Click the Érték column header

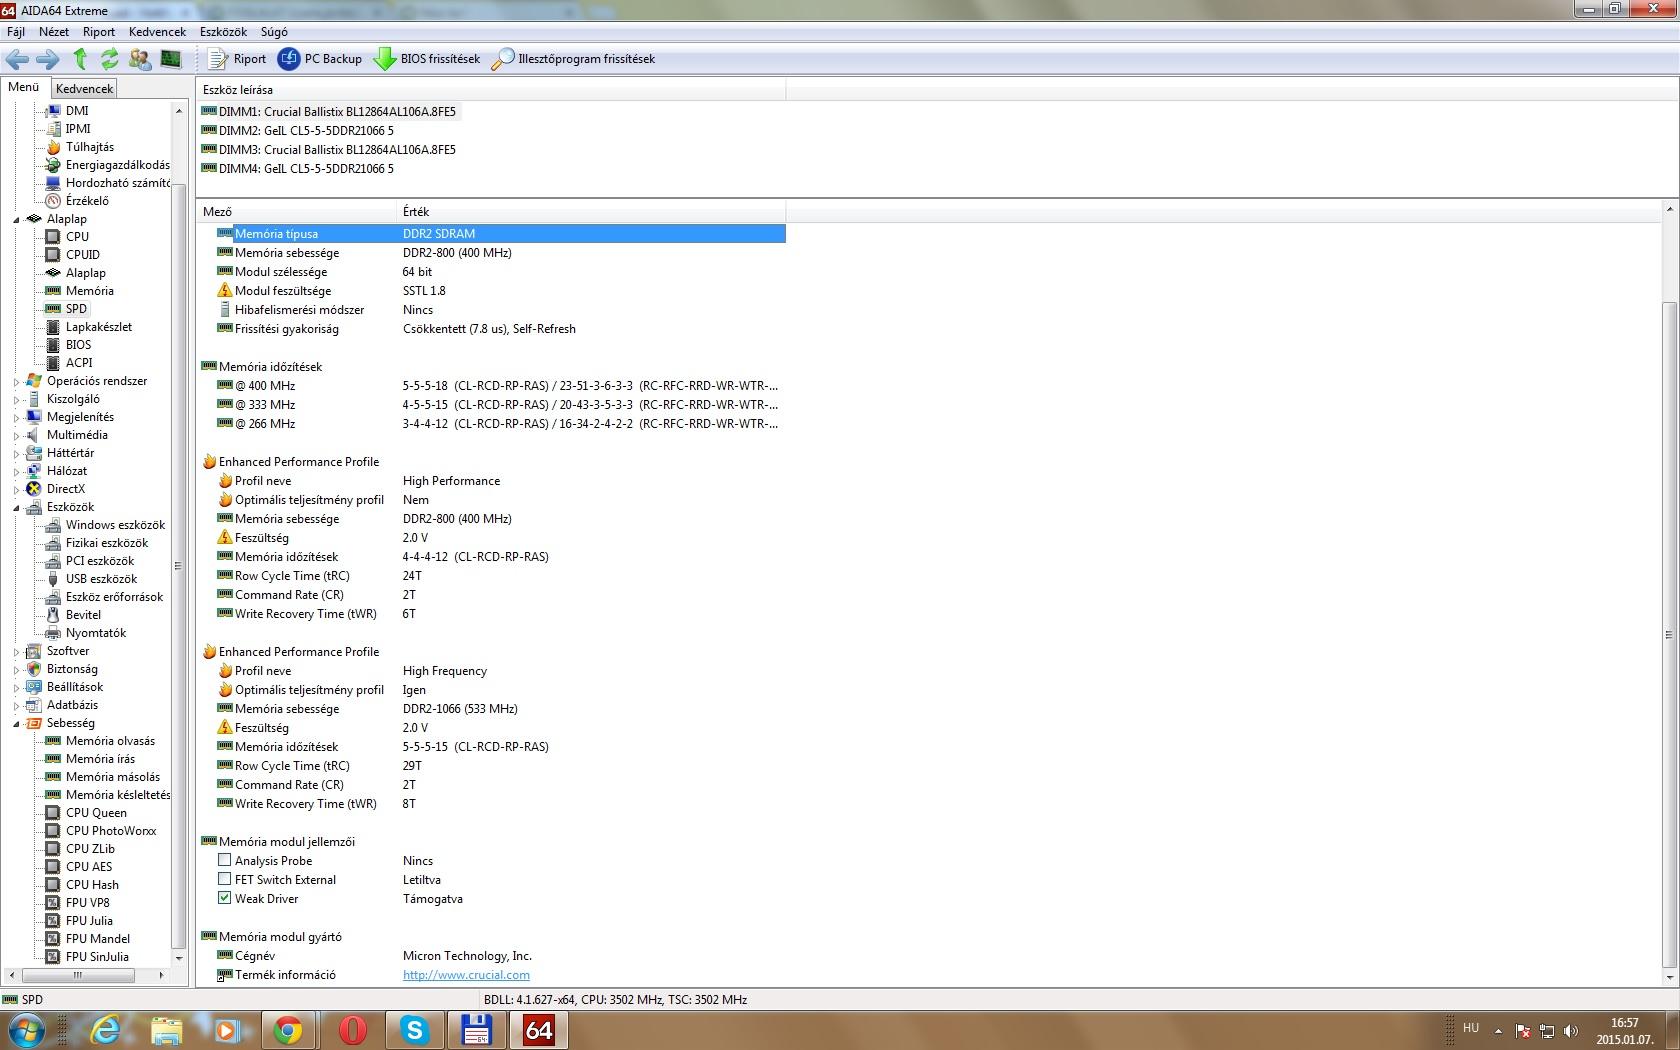pos(591,212)
